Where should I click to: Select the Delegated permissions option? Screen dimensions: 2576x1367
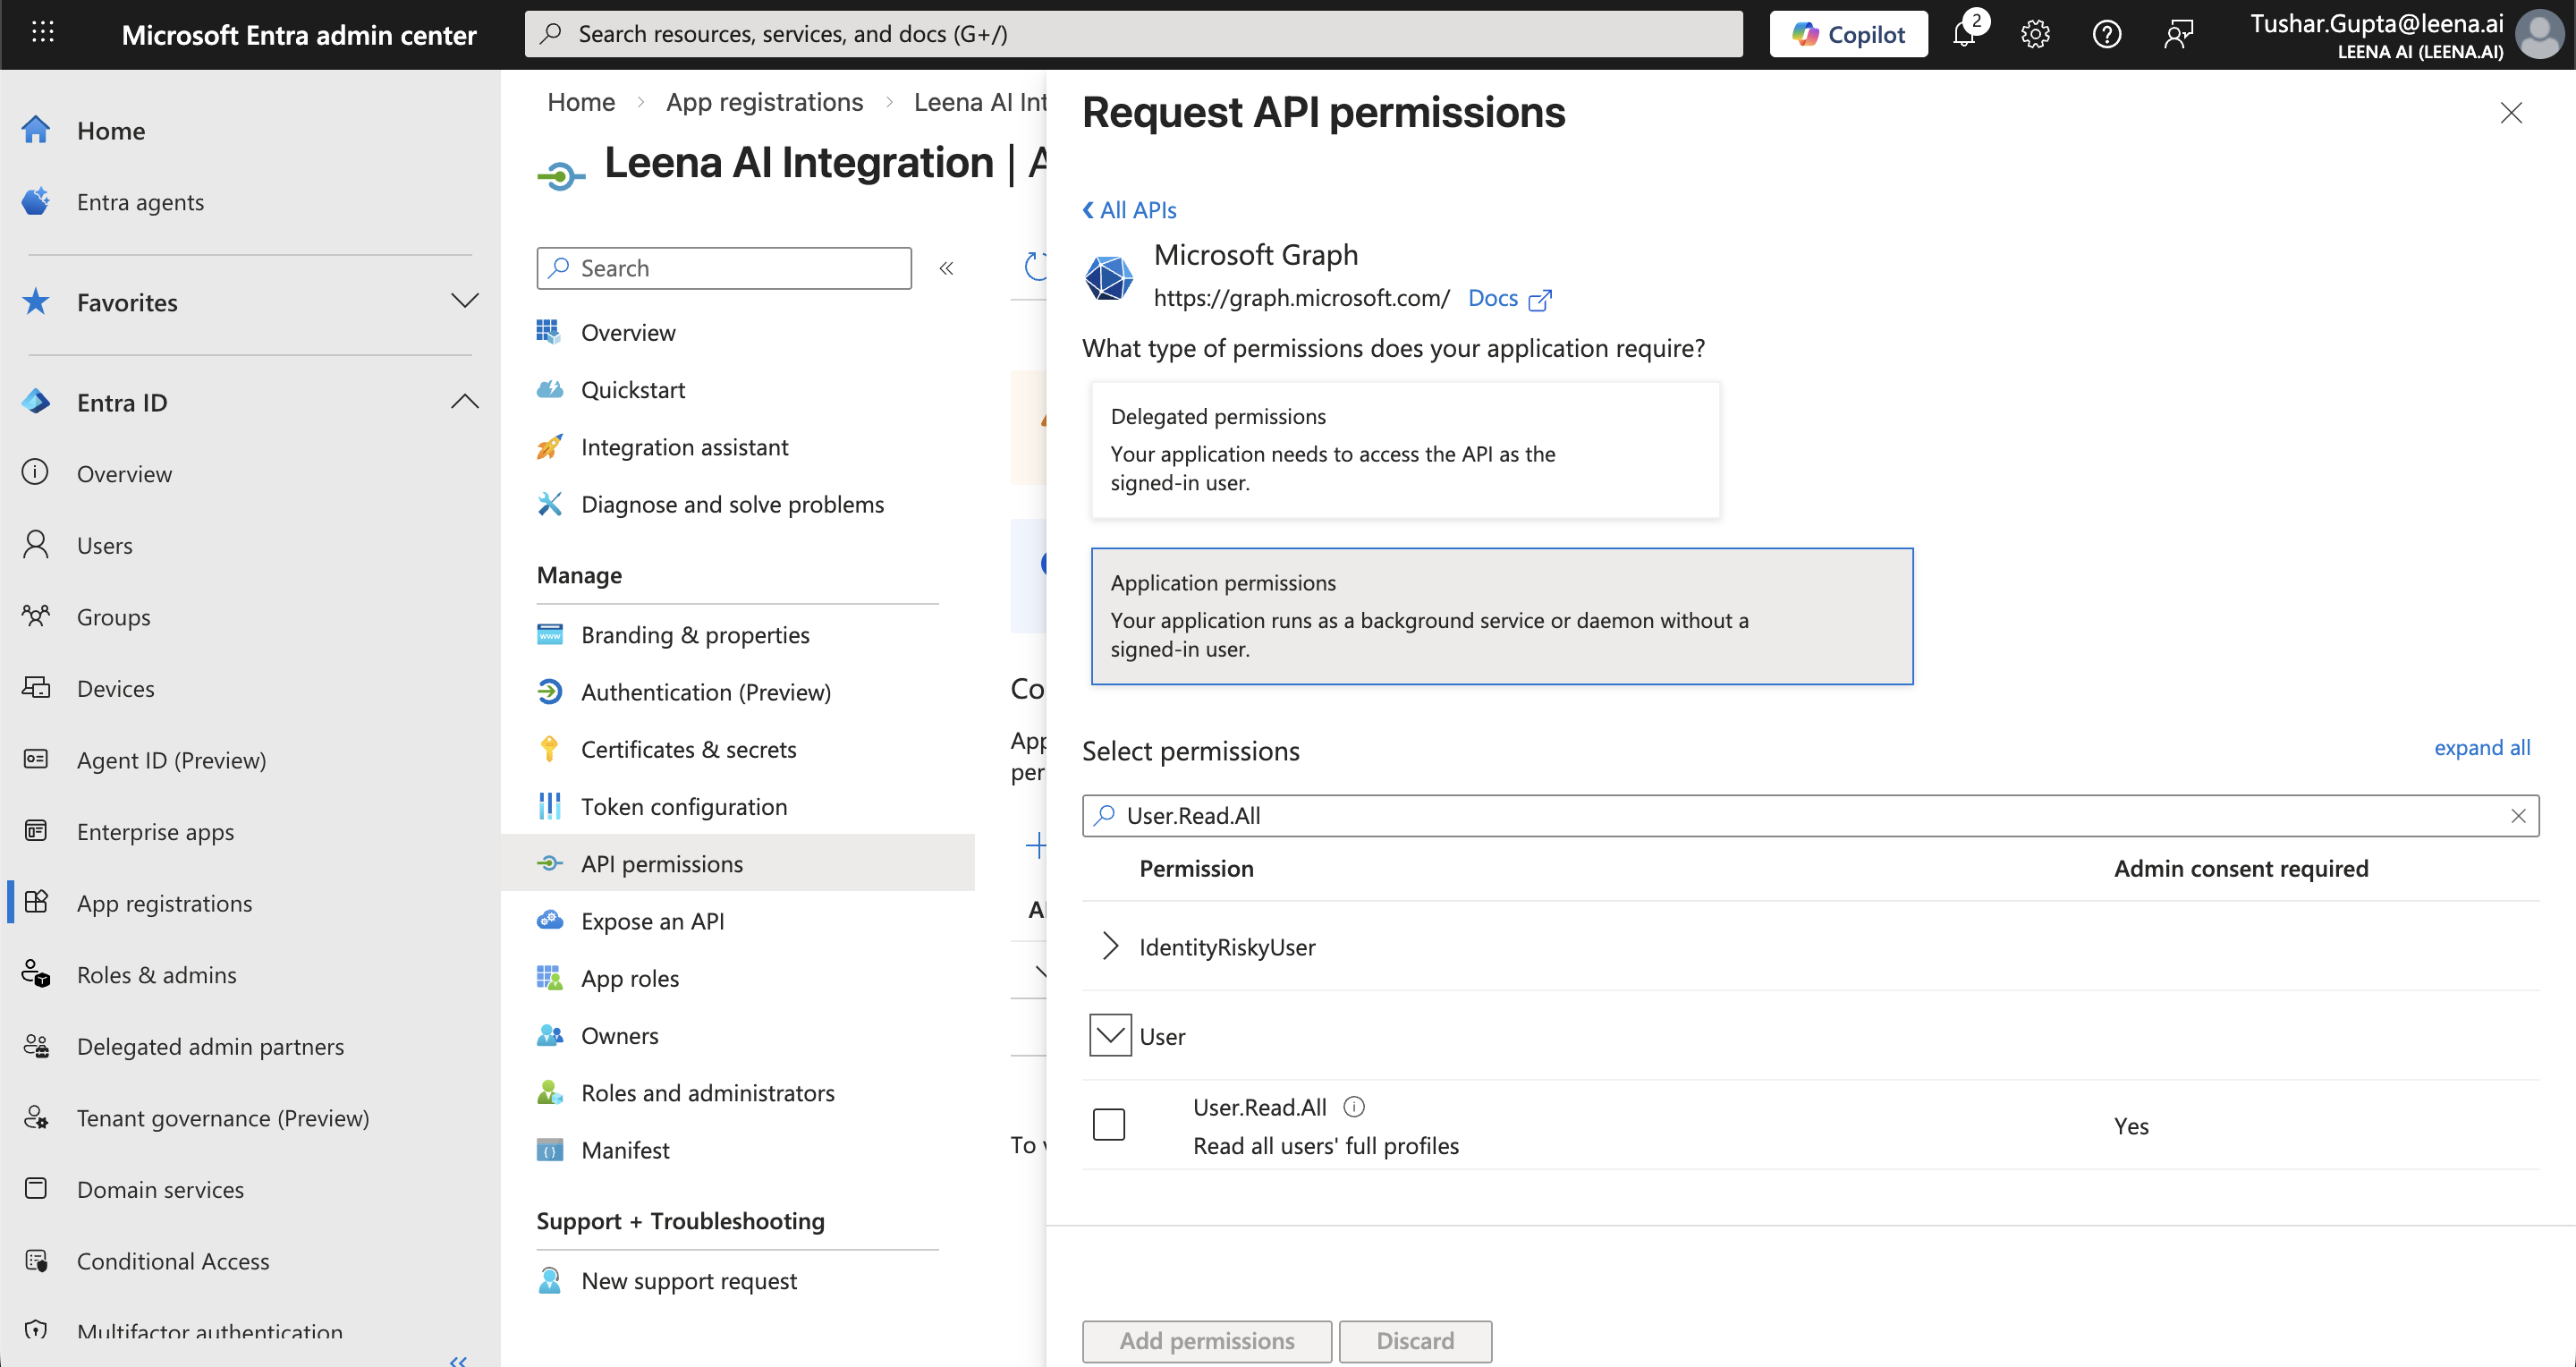(1405, 450)
